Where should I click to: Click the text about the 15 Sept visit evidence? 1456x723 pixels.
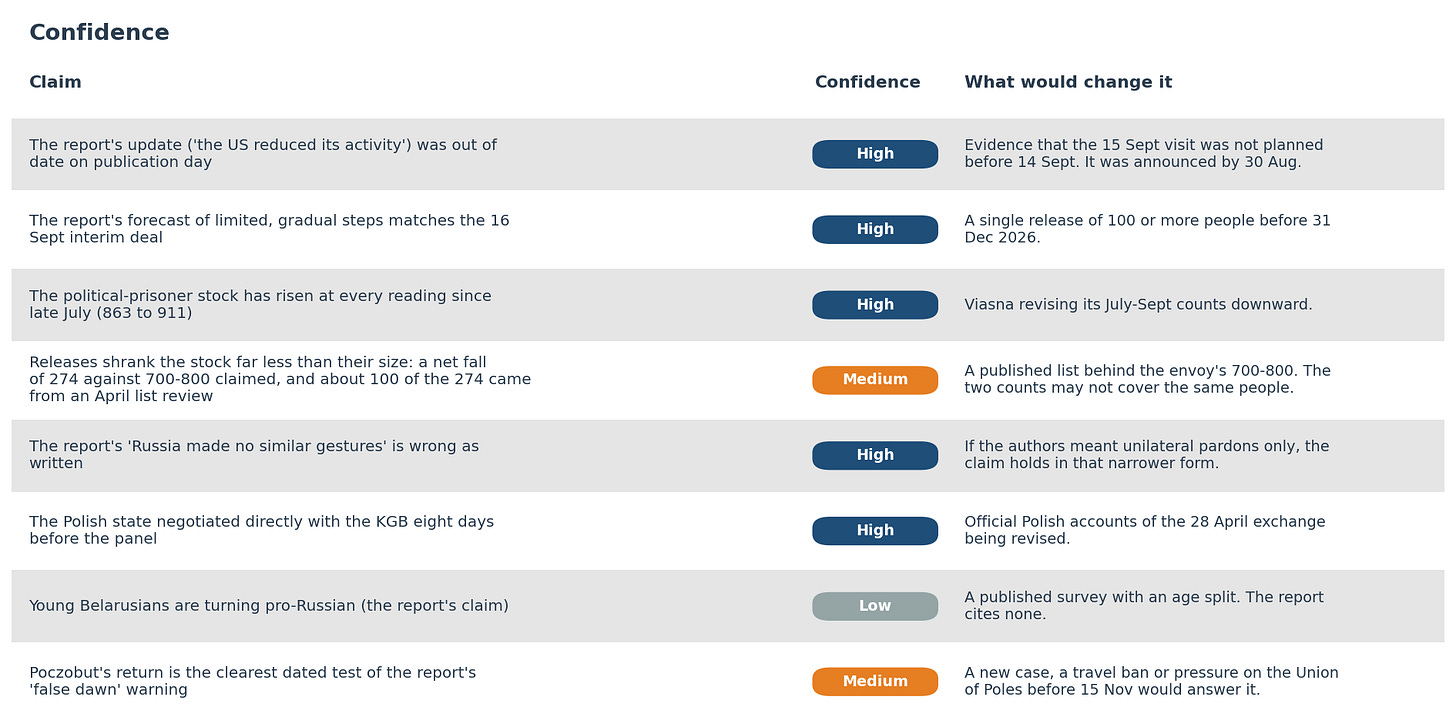1143,154
